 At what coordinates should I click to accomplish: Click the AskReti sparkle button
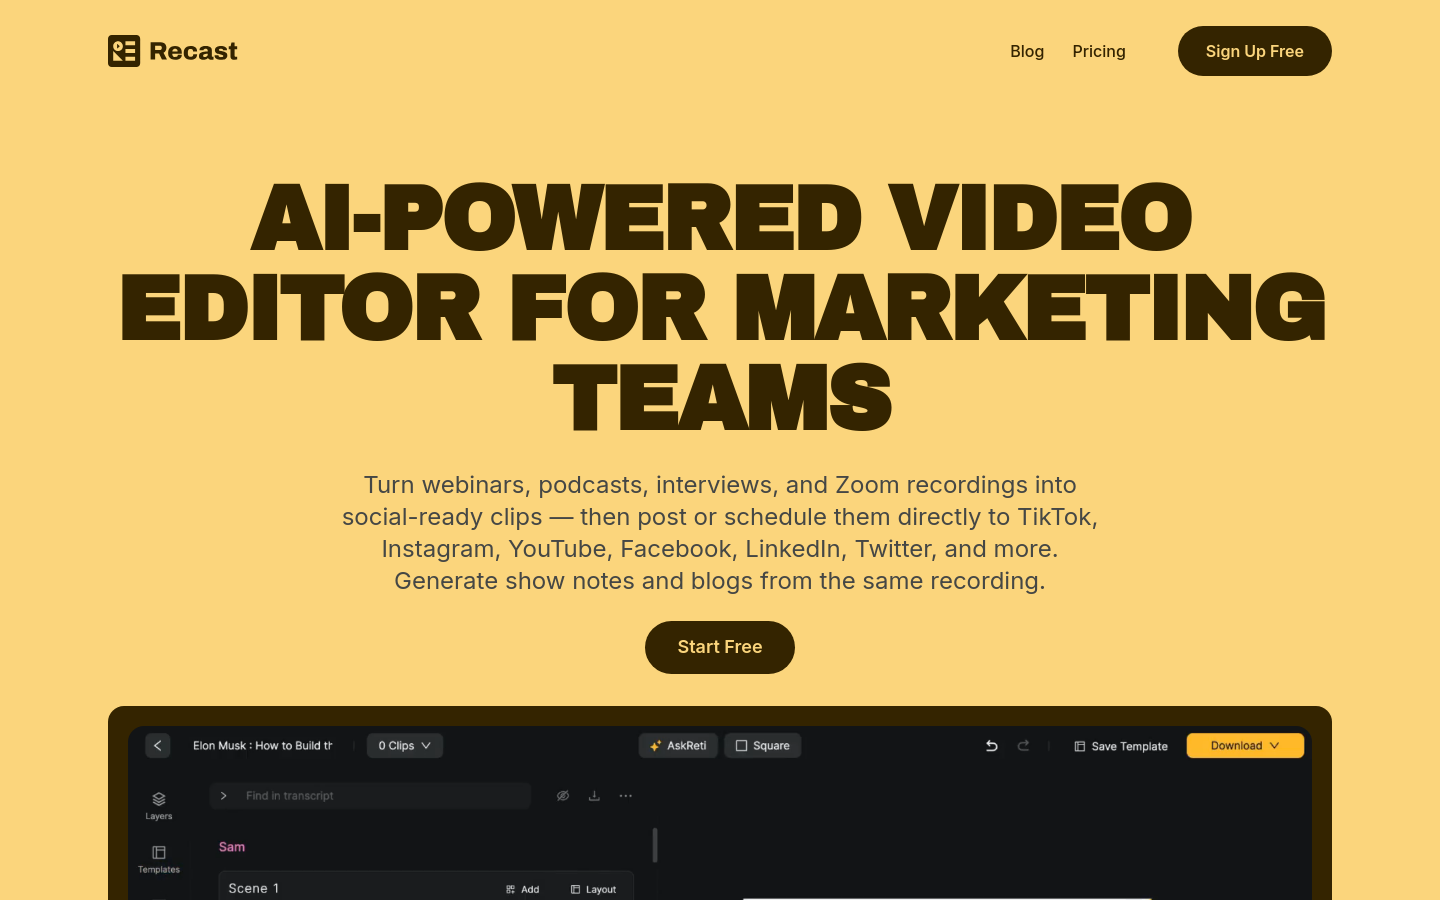click(678, 746)
